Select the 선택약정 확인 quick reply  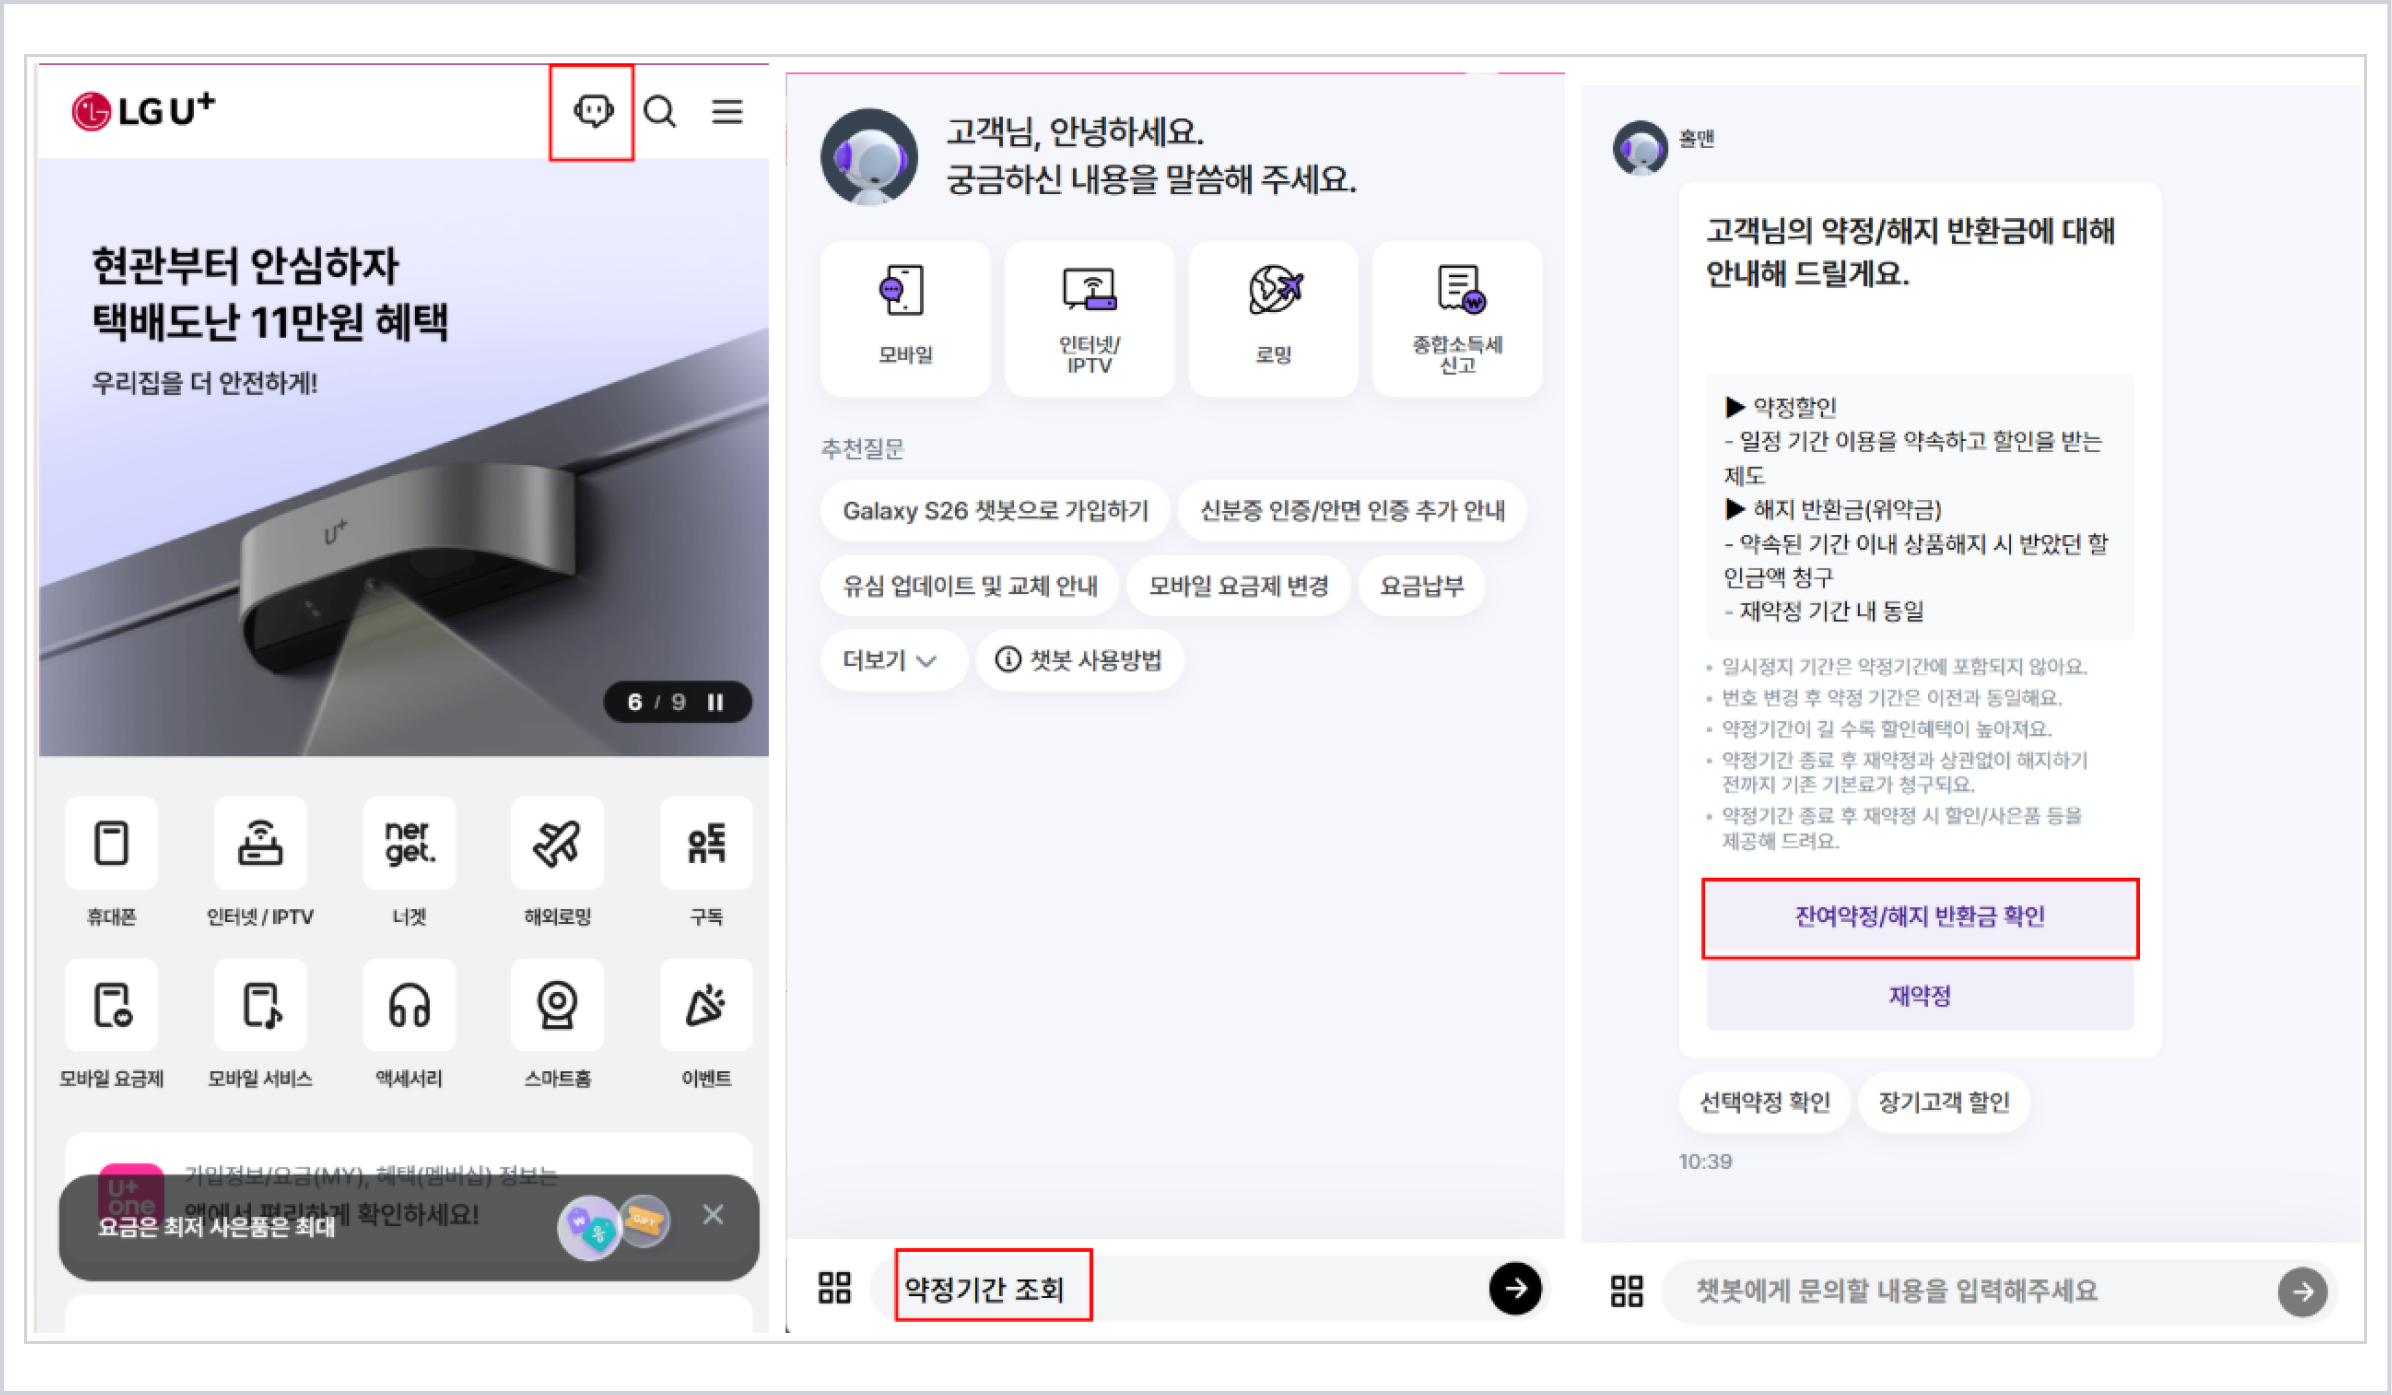pos(1765,1102)
